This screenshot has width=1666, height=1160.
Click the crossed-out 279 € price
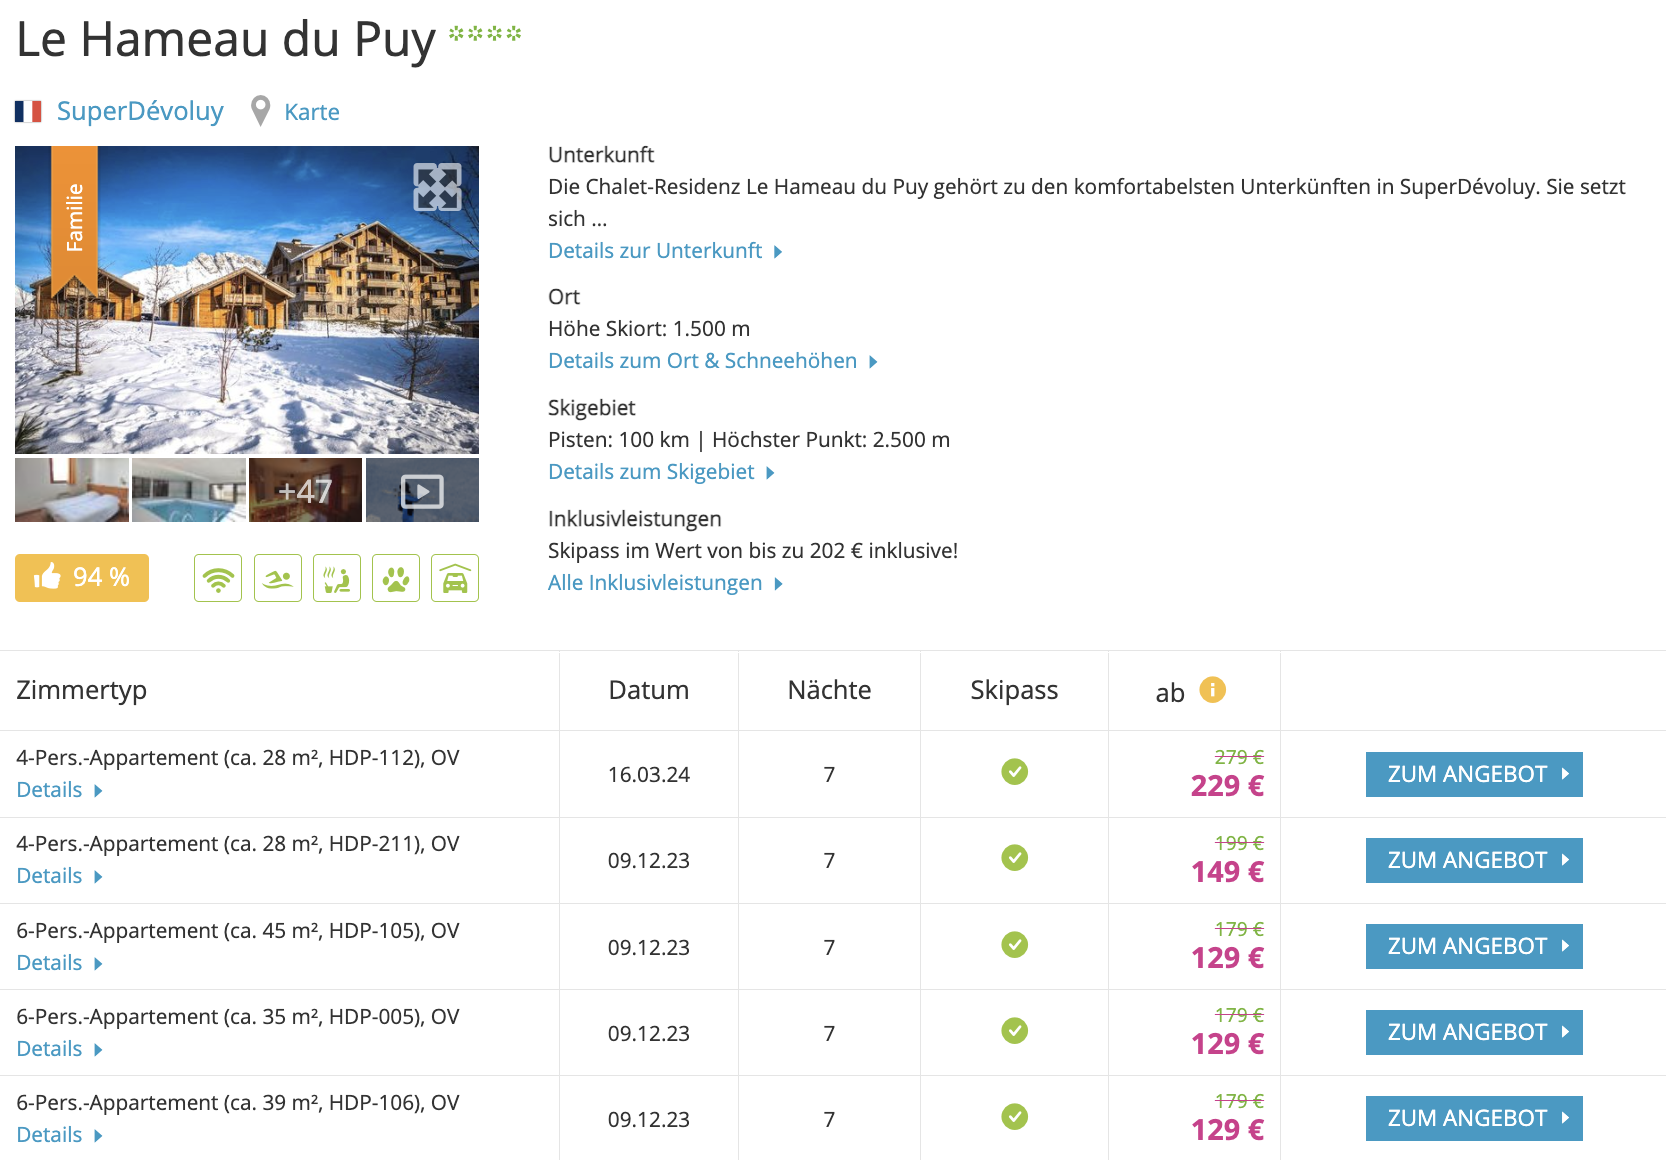coord(1239,757)
